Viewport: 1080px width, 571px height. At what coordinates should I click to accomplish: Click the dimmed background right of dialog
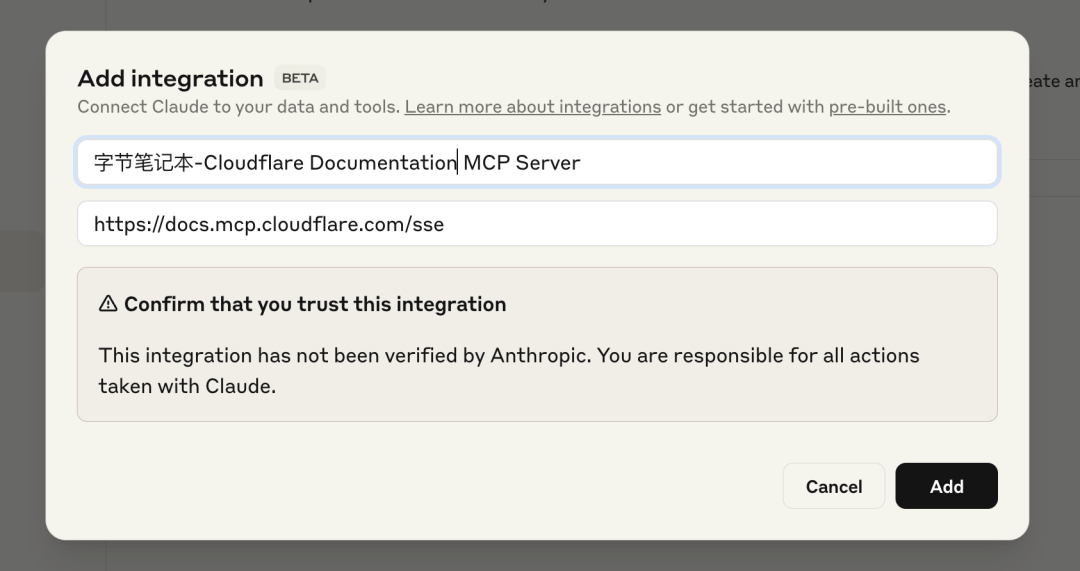tap(1055, 300)
